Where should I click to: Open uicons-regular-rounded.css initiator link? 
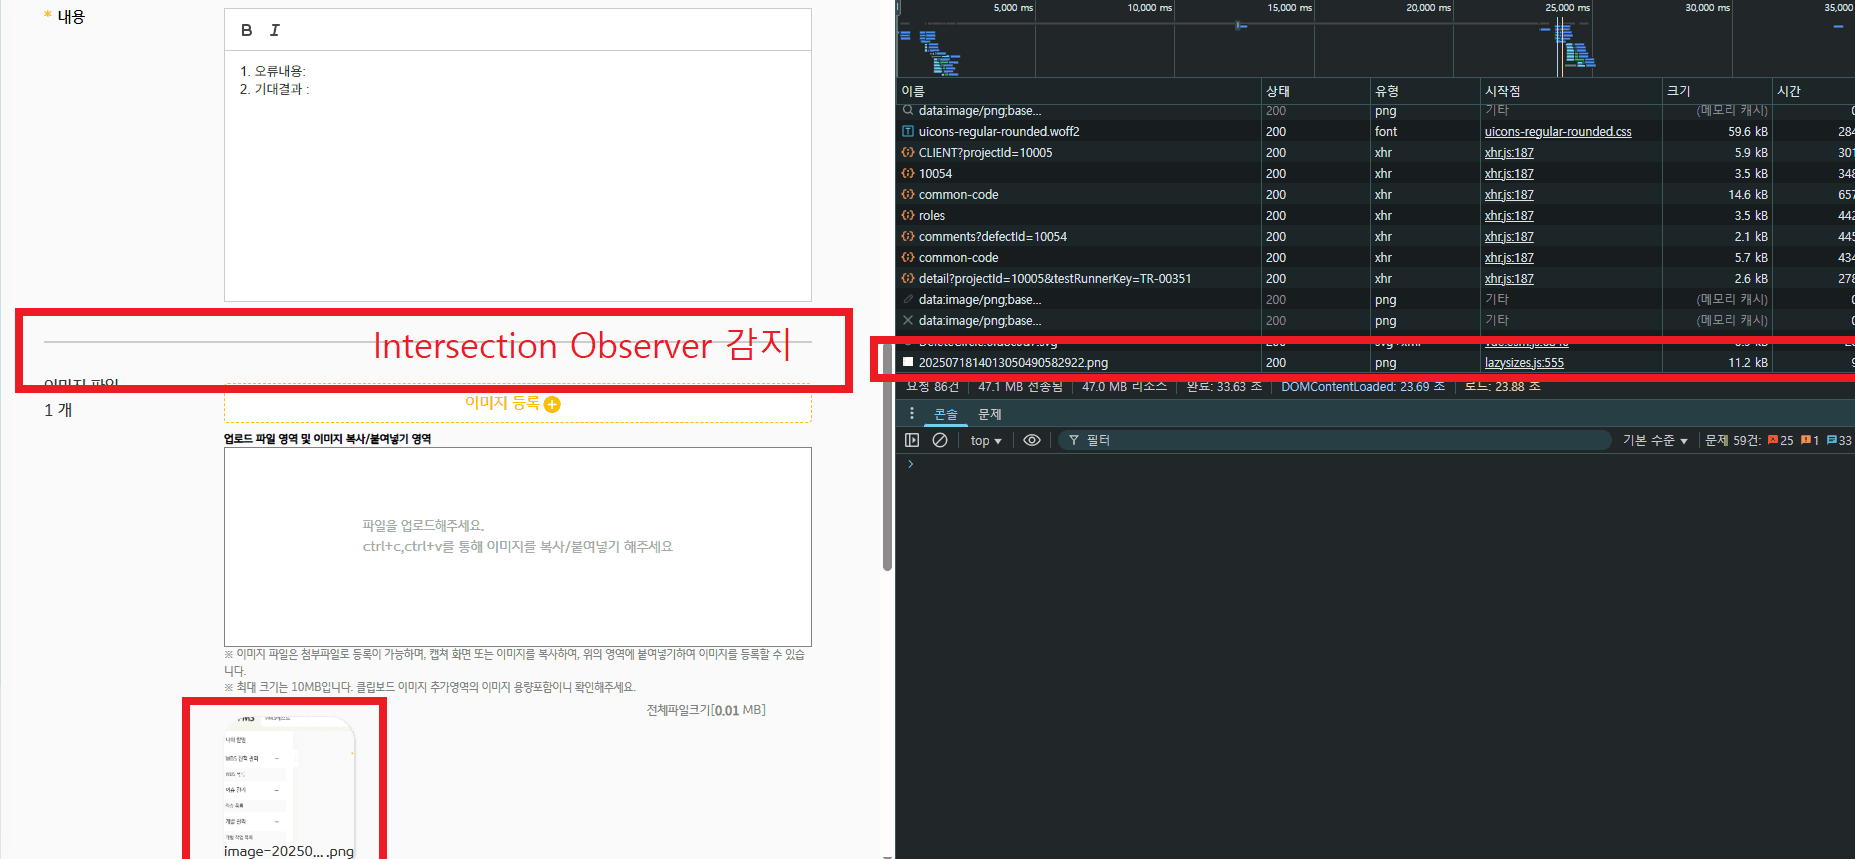click(x=1558, y=132)
